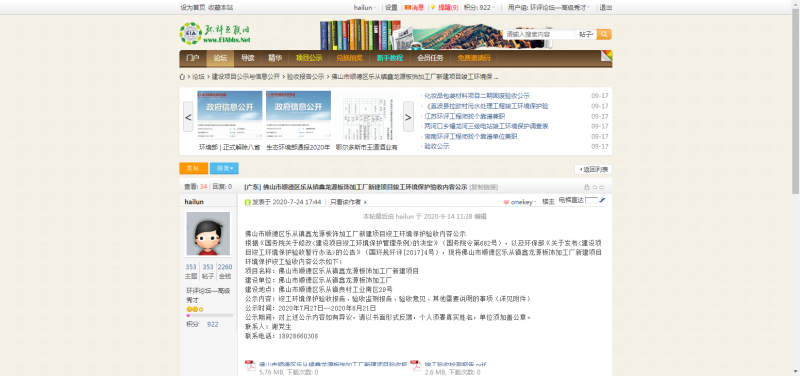Open the 免费邀请码 navigation tab
This screenshot has height=376, width=800.
click(x=474, y=58)
